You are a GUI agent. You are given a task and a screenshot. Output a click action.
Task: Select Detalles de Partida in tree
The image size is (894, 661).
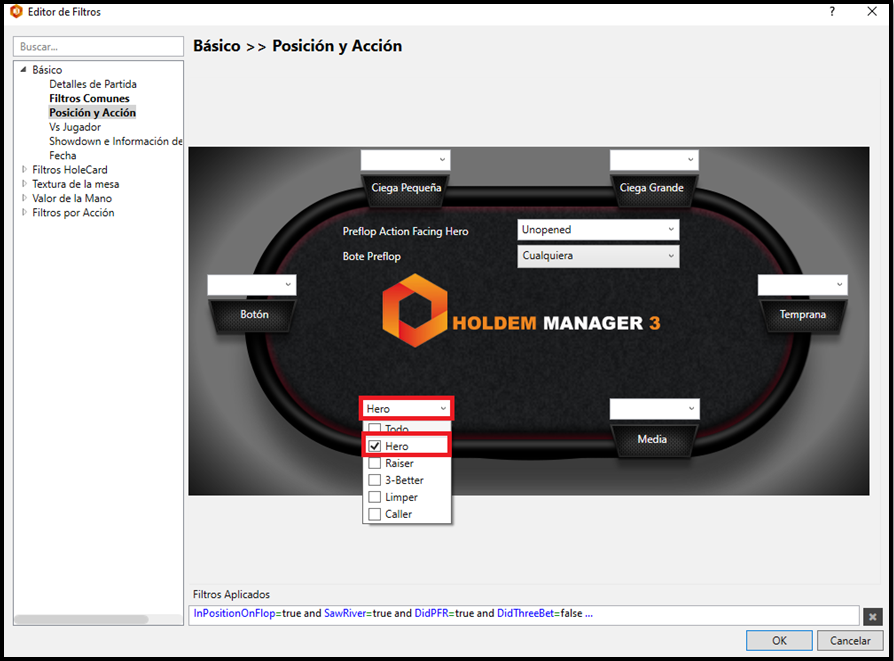[93, 84]
